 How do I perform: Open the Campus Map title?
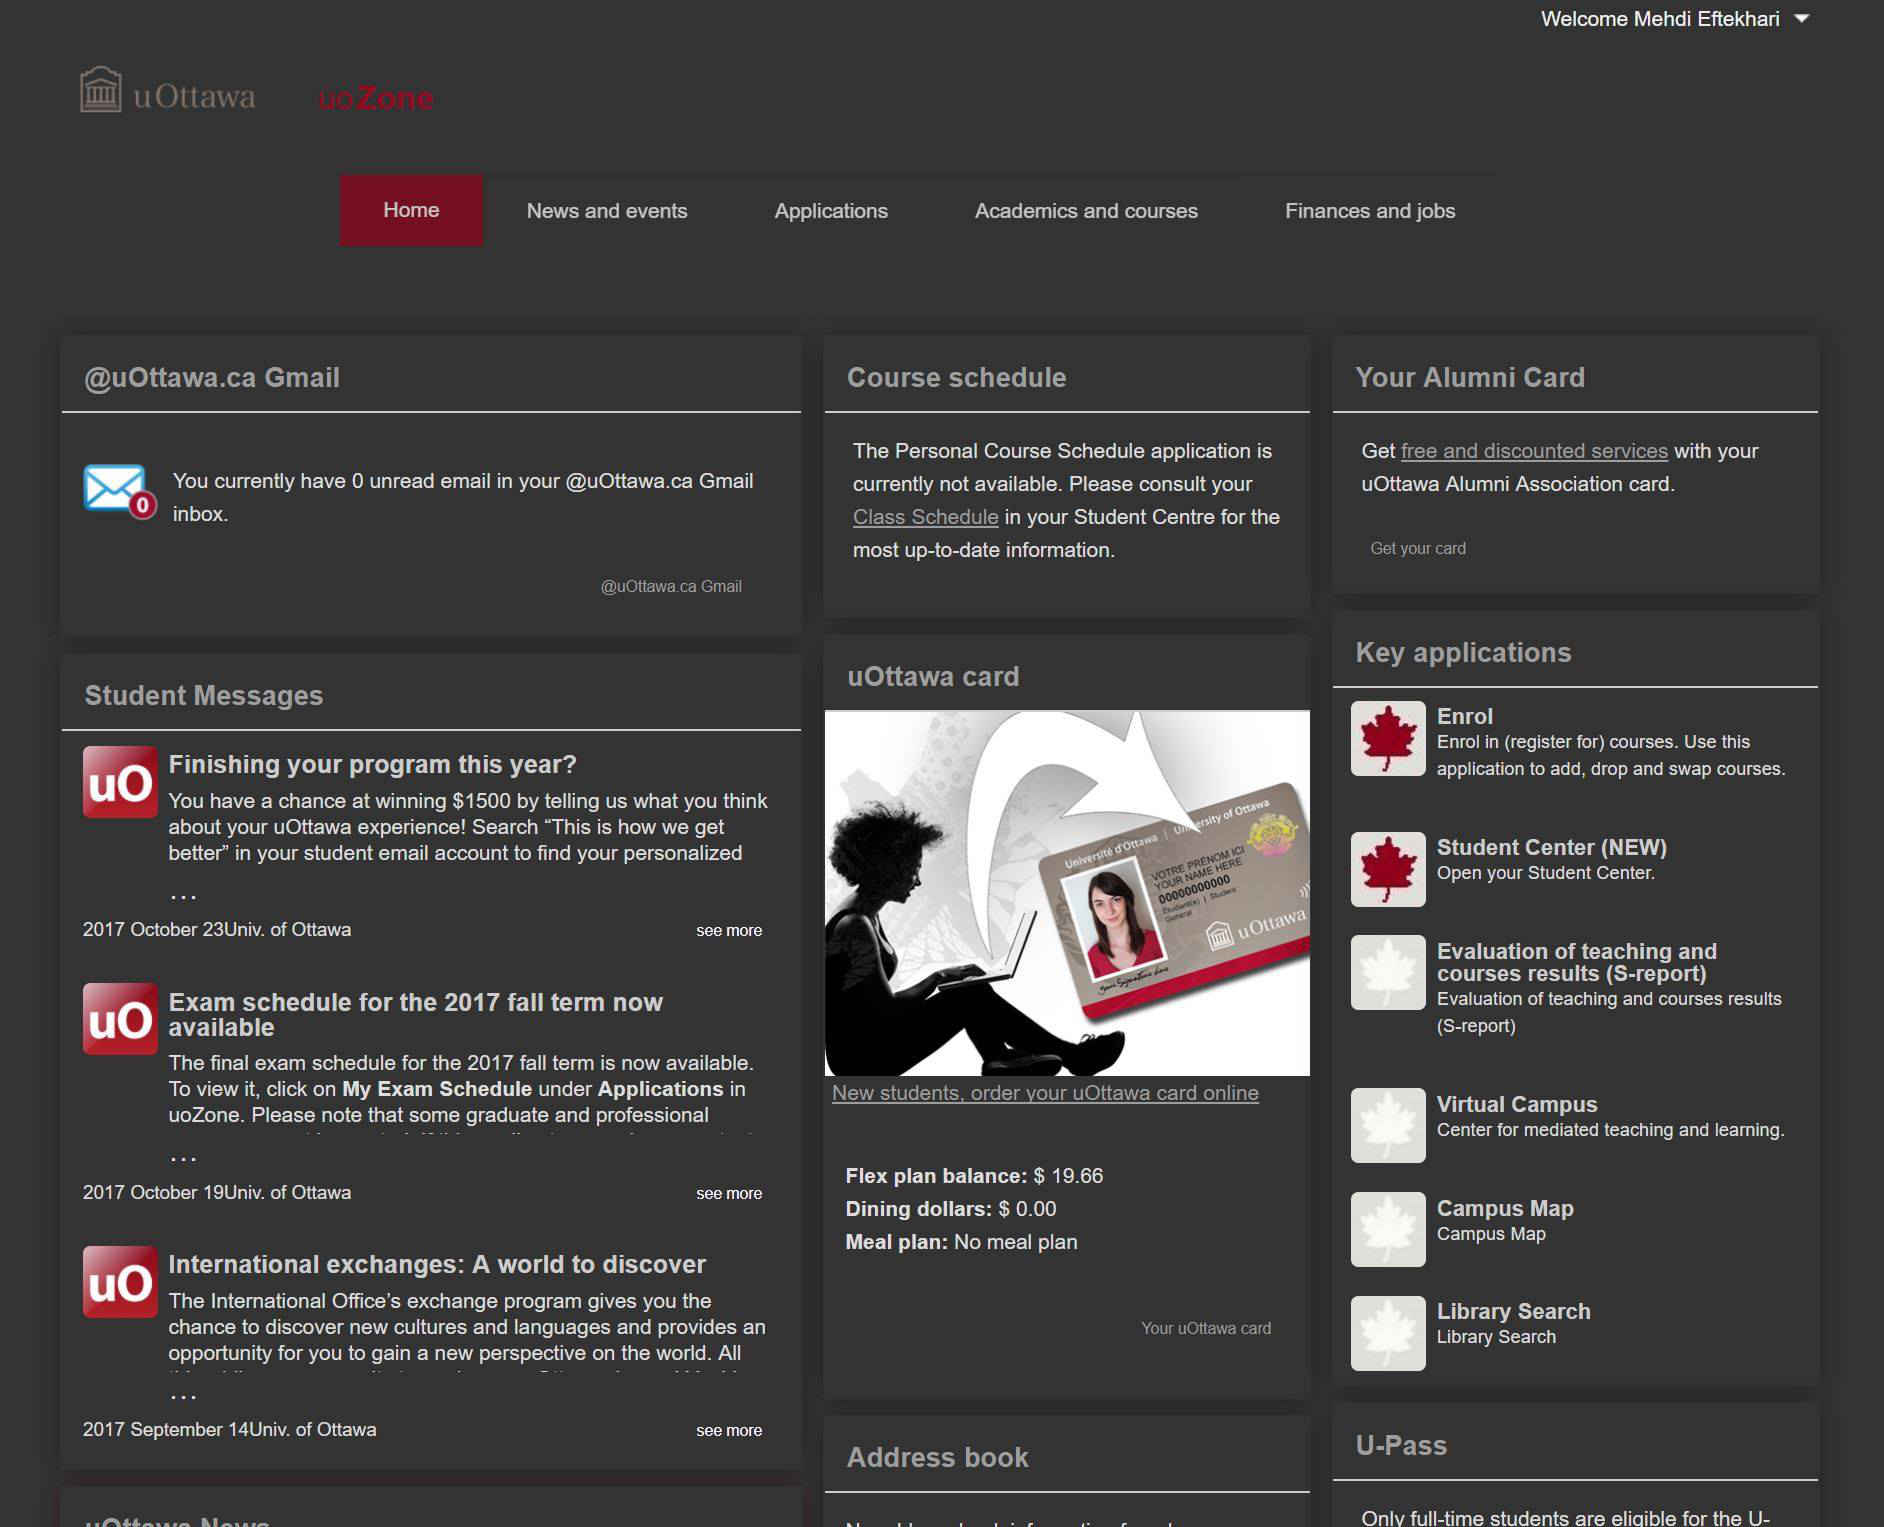pyautogui.click(x=1505, y=1209)
